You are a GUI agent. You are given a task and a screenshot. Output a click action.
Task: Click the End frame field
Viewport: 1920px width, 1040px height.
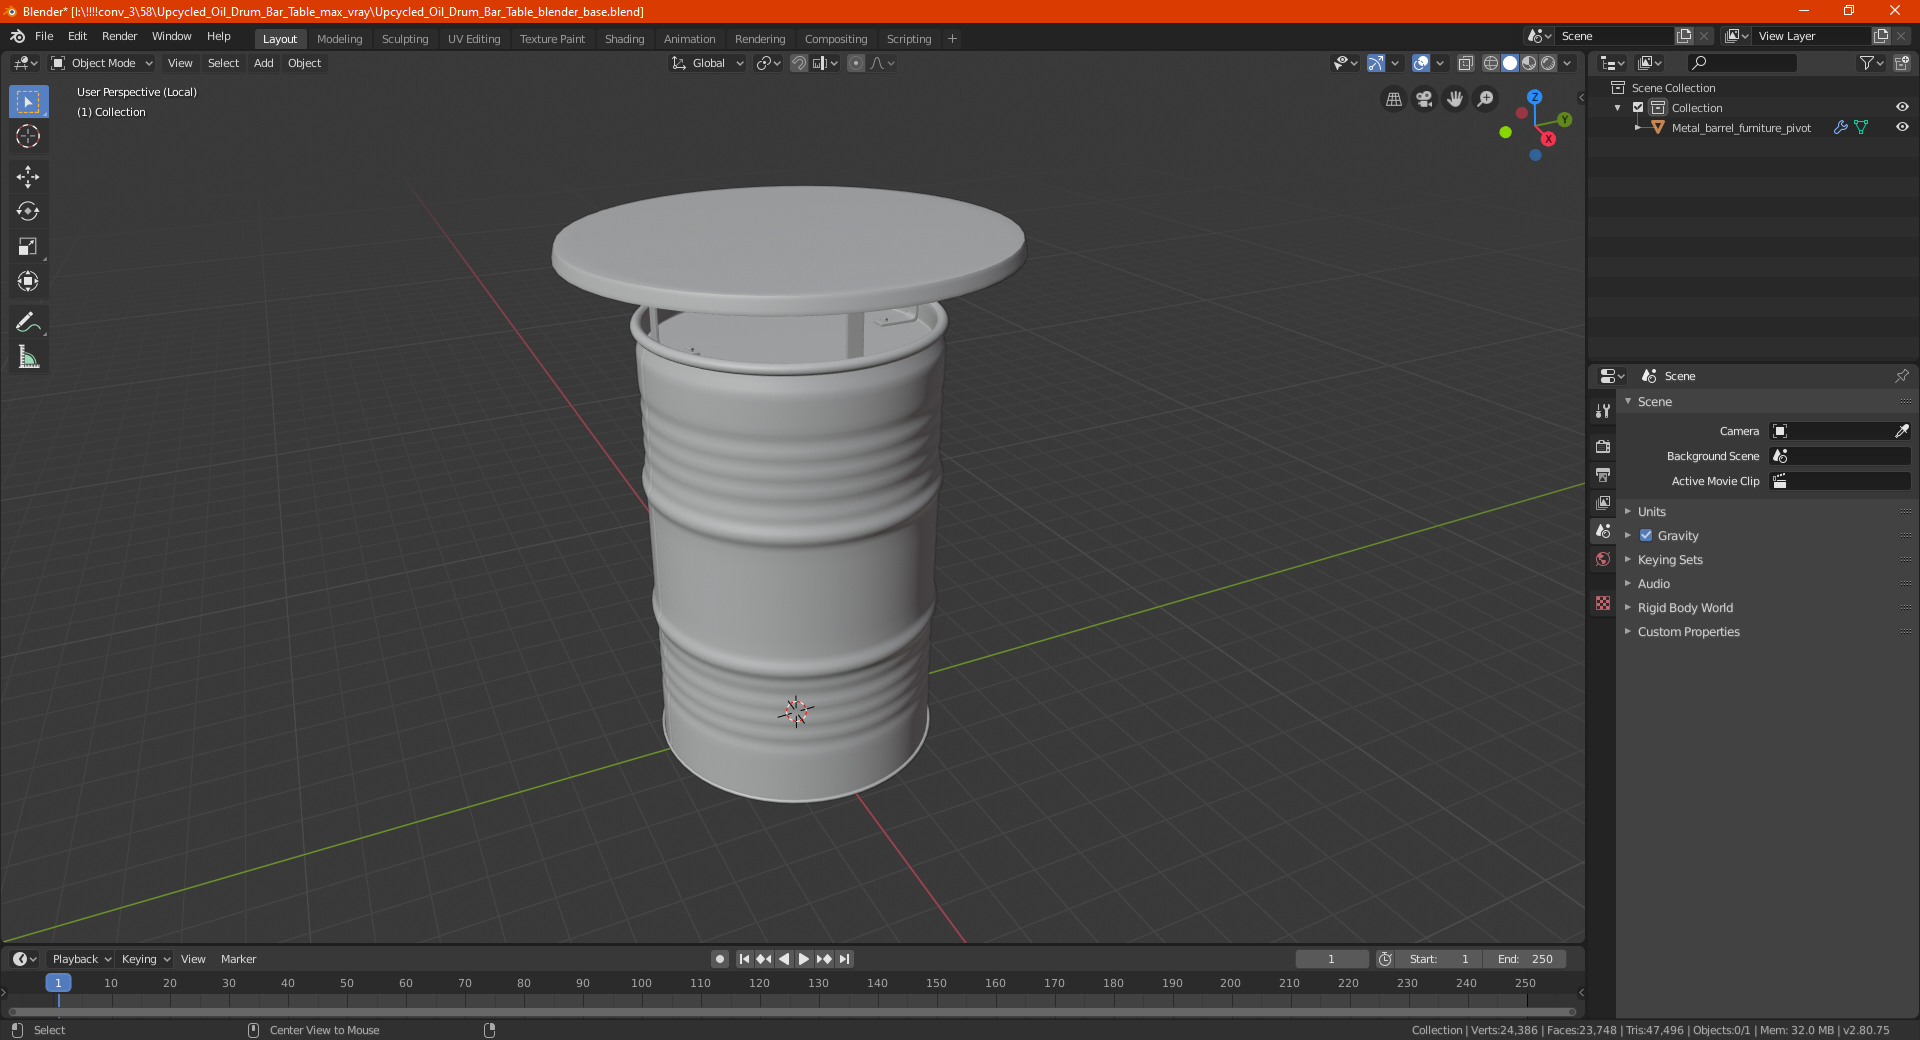tap(1525, 959)
